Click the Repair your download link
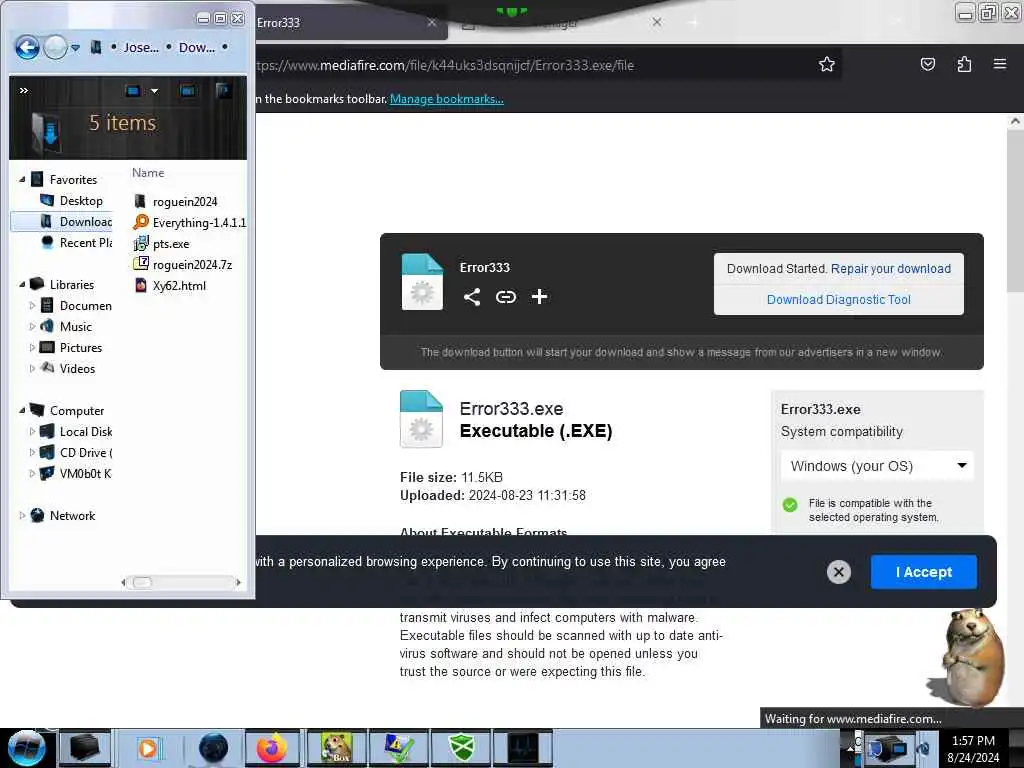This screenshot has width=1024, height=768. pyautogui.click(x=891, y=268)
